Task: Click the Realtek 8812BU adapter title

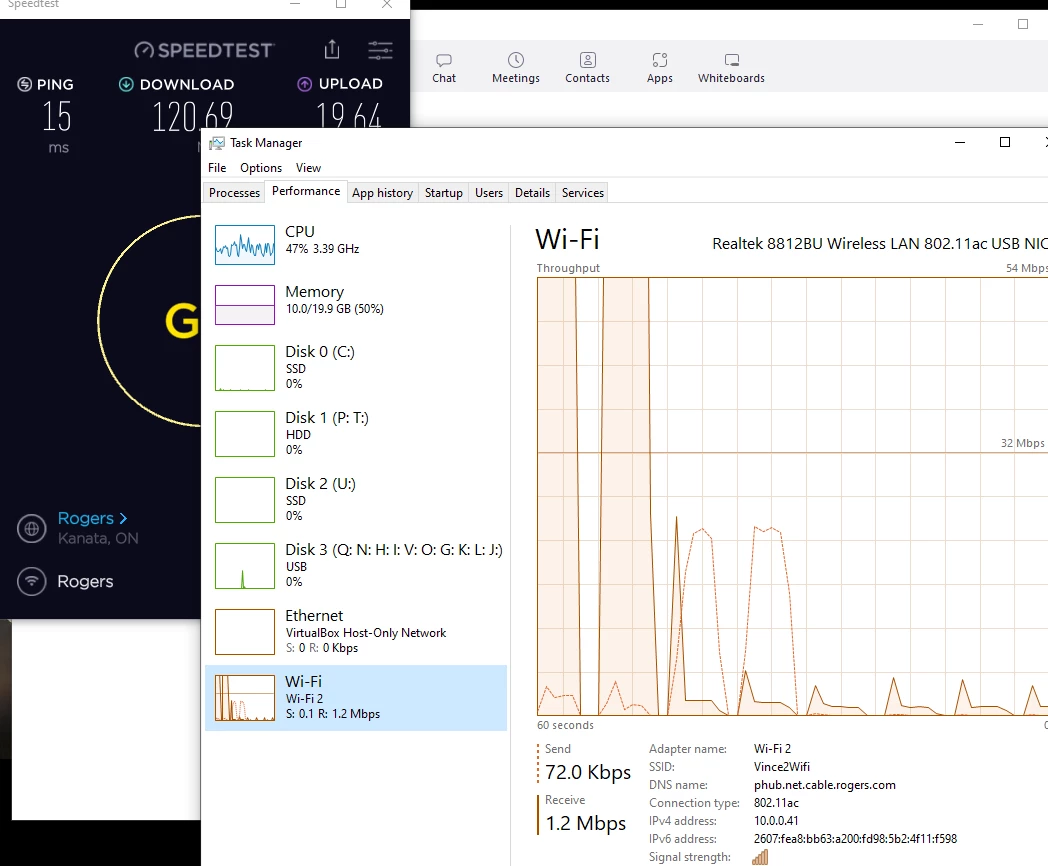Action: pyautogui.click(x=880, y=243)
